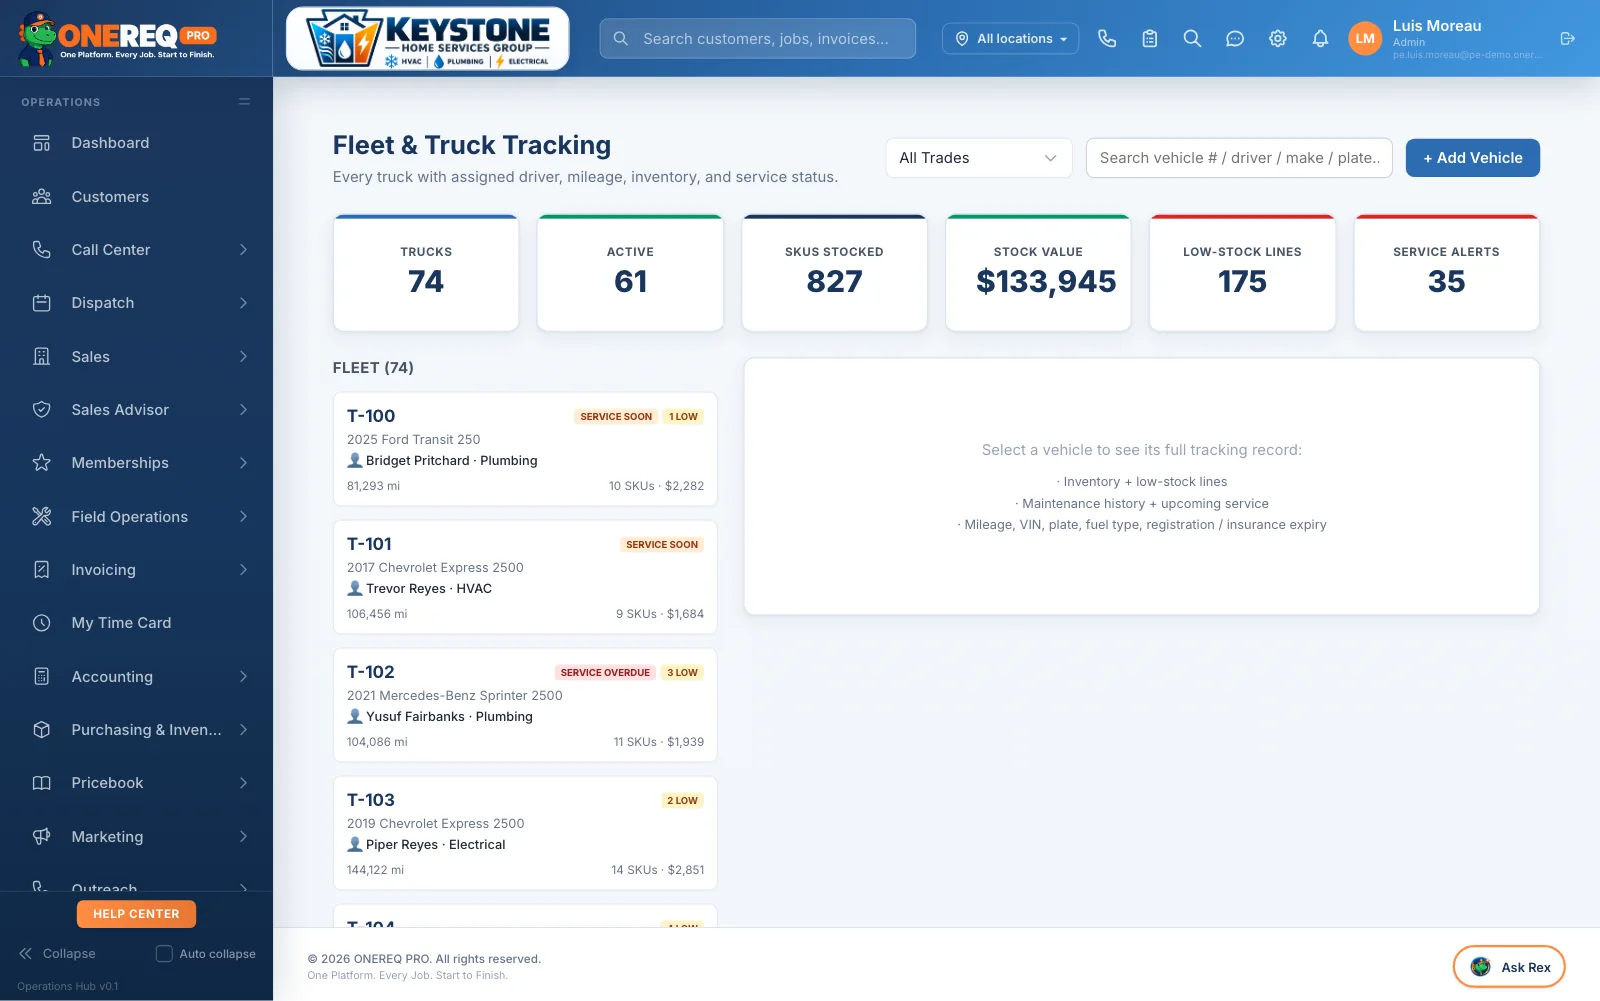Open Sales menu item

136,357
